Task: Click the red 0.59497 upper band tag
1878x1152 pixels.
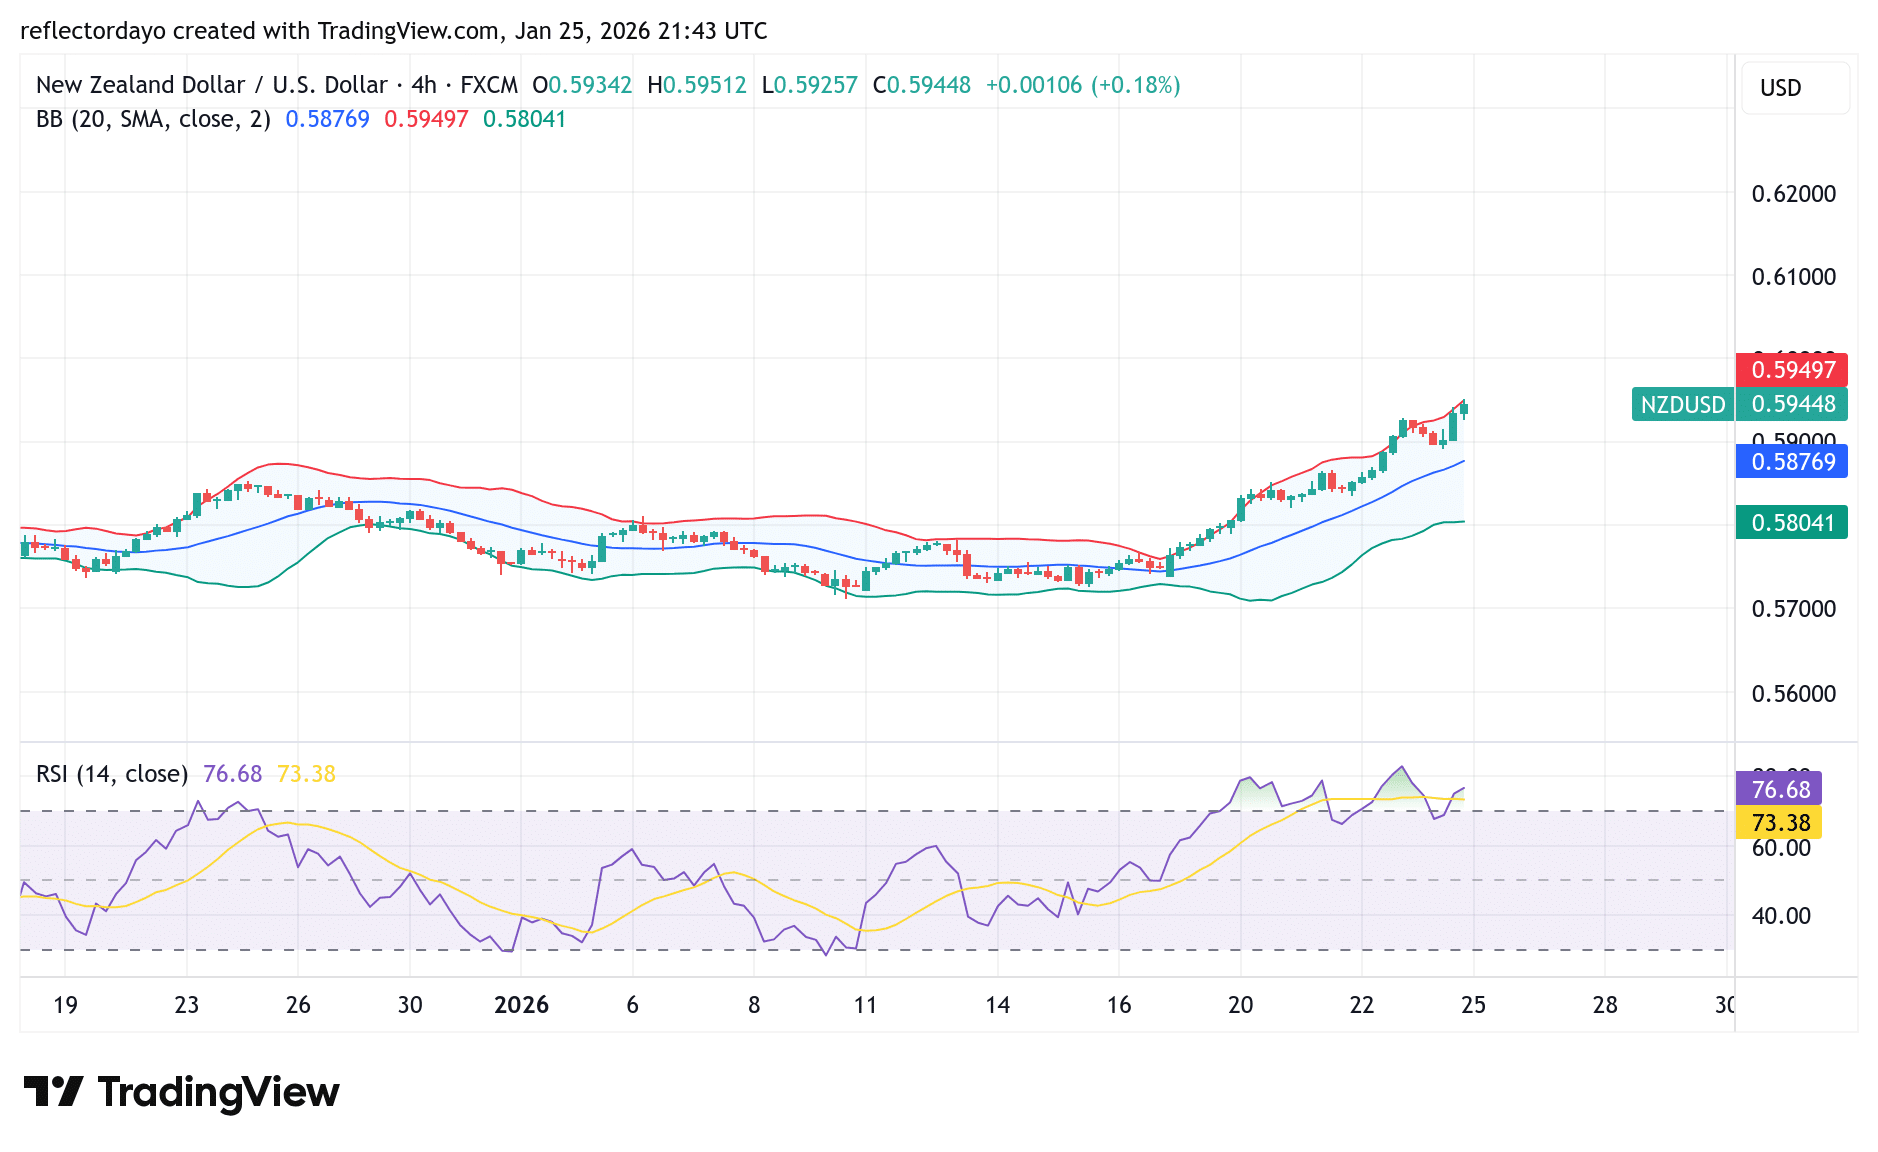Action: pyautogui.click(x=1792, y=370)
